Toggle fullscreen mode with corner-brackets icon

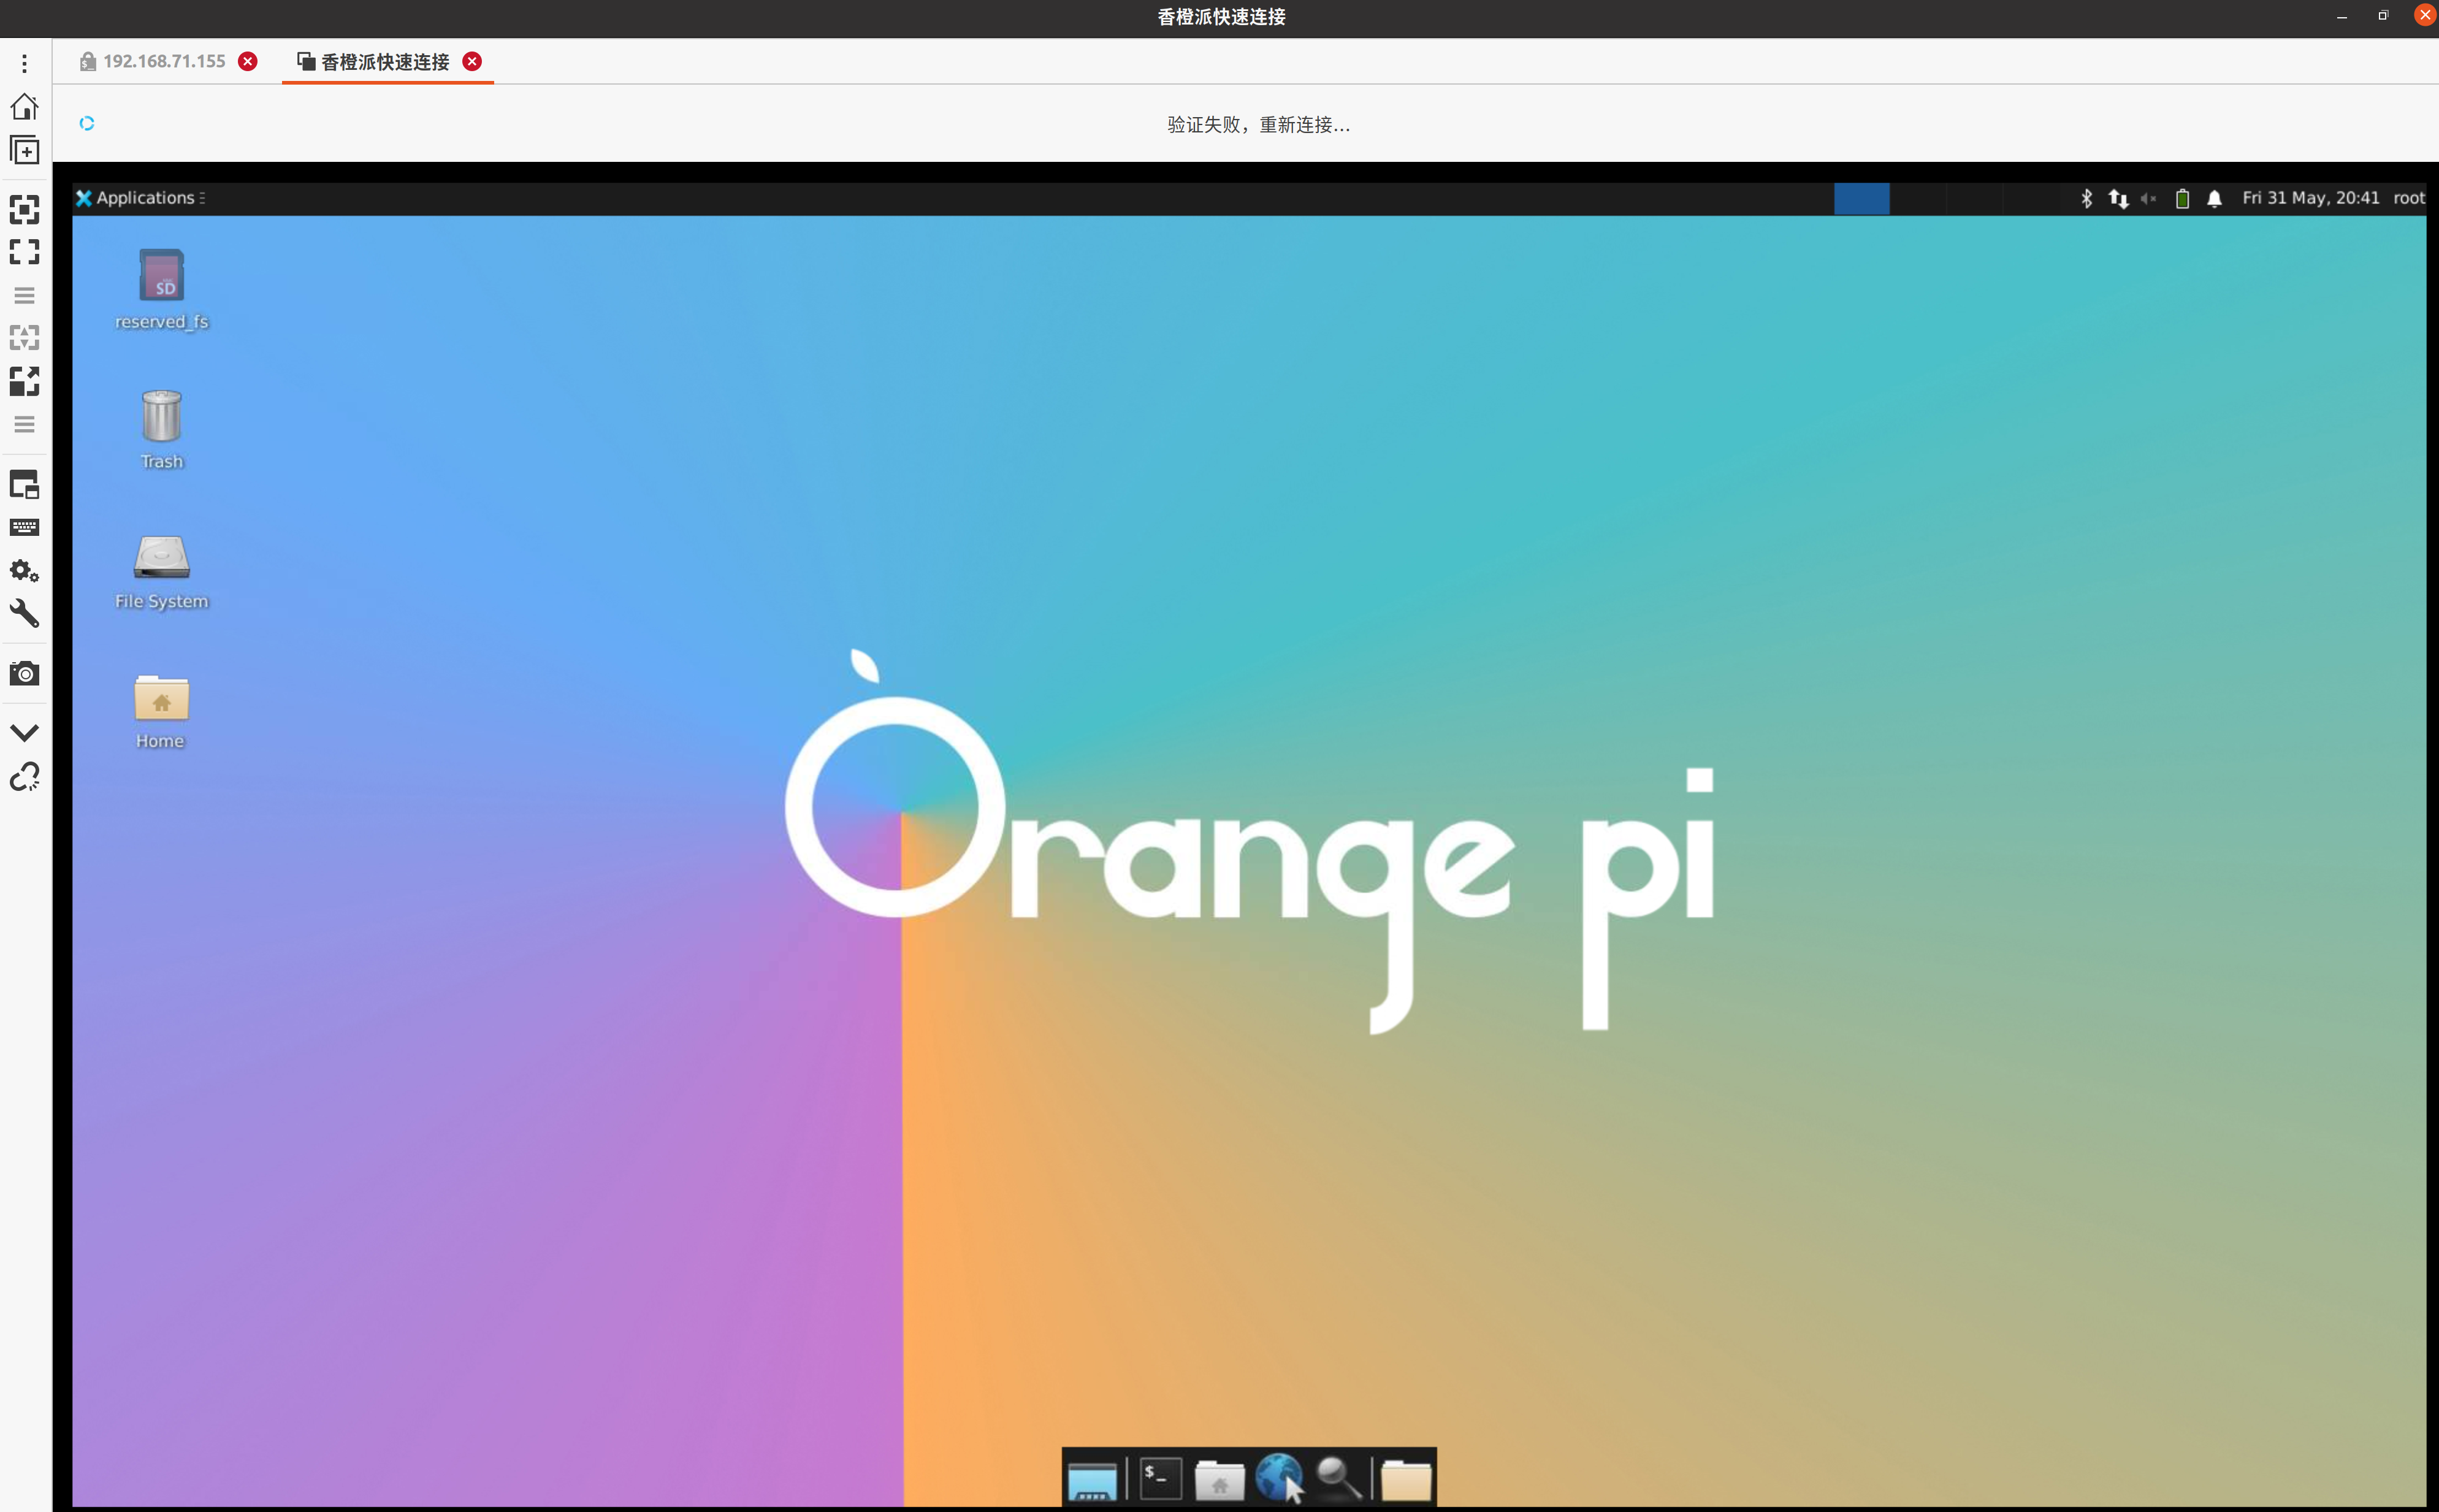click(x=24, y=252)
